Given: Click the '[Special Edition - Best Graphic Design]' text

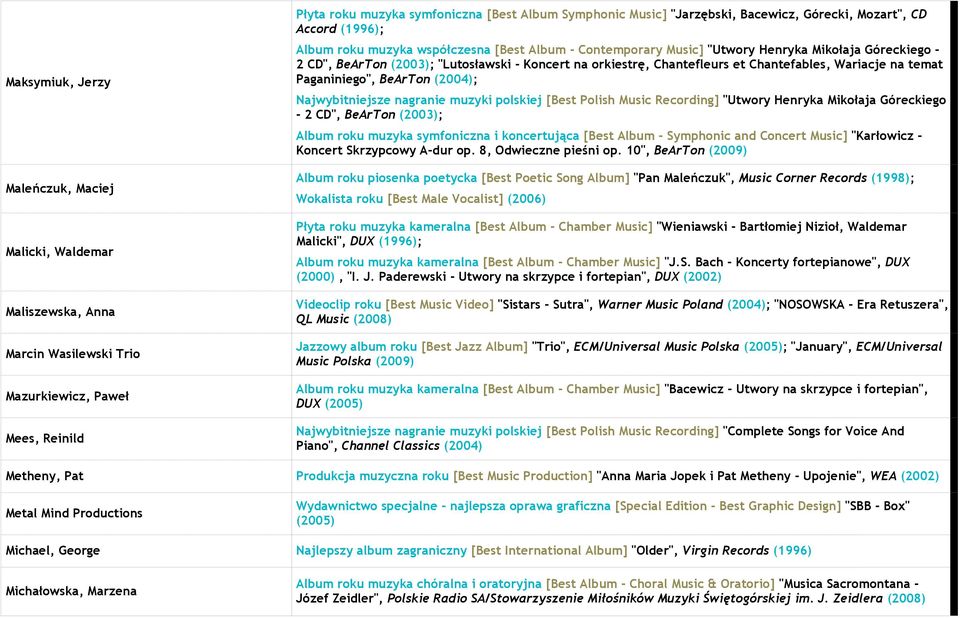Looking at the screenshot, I should (728, 506).
